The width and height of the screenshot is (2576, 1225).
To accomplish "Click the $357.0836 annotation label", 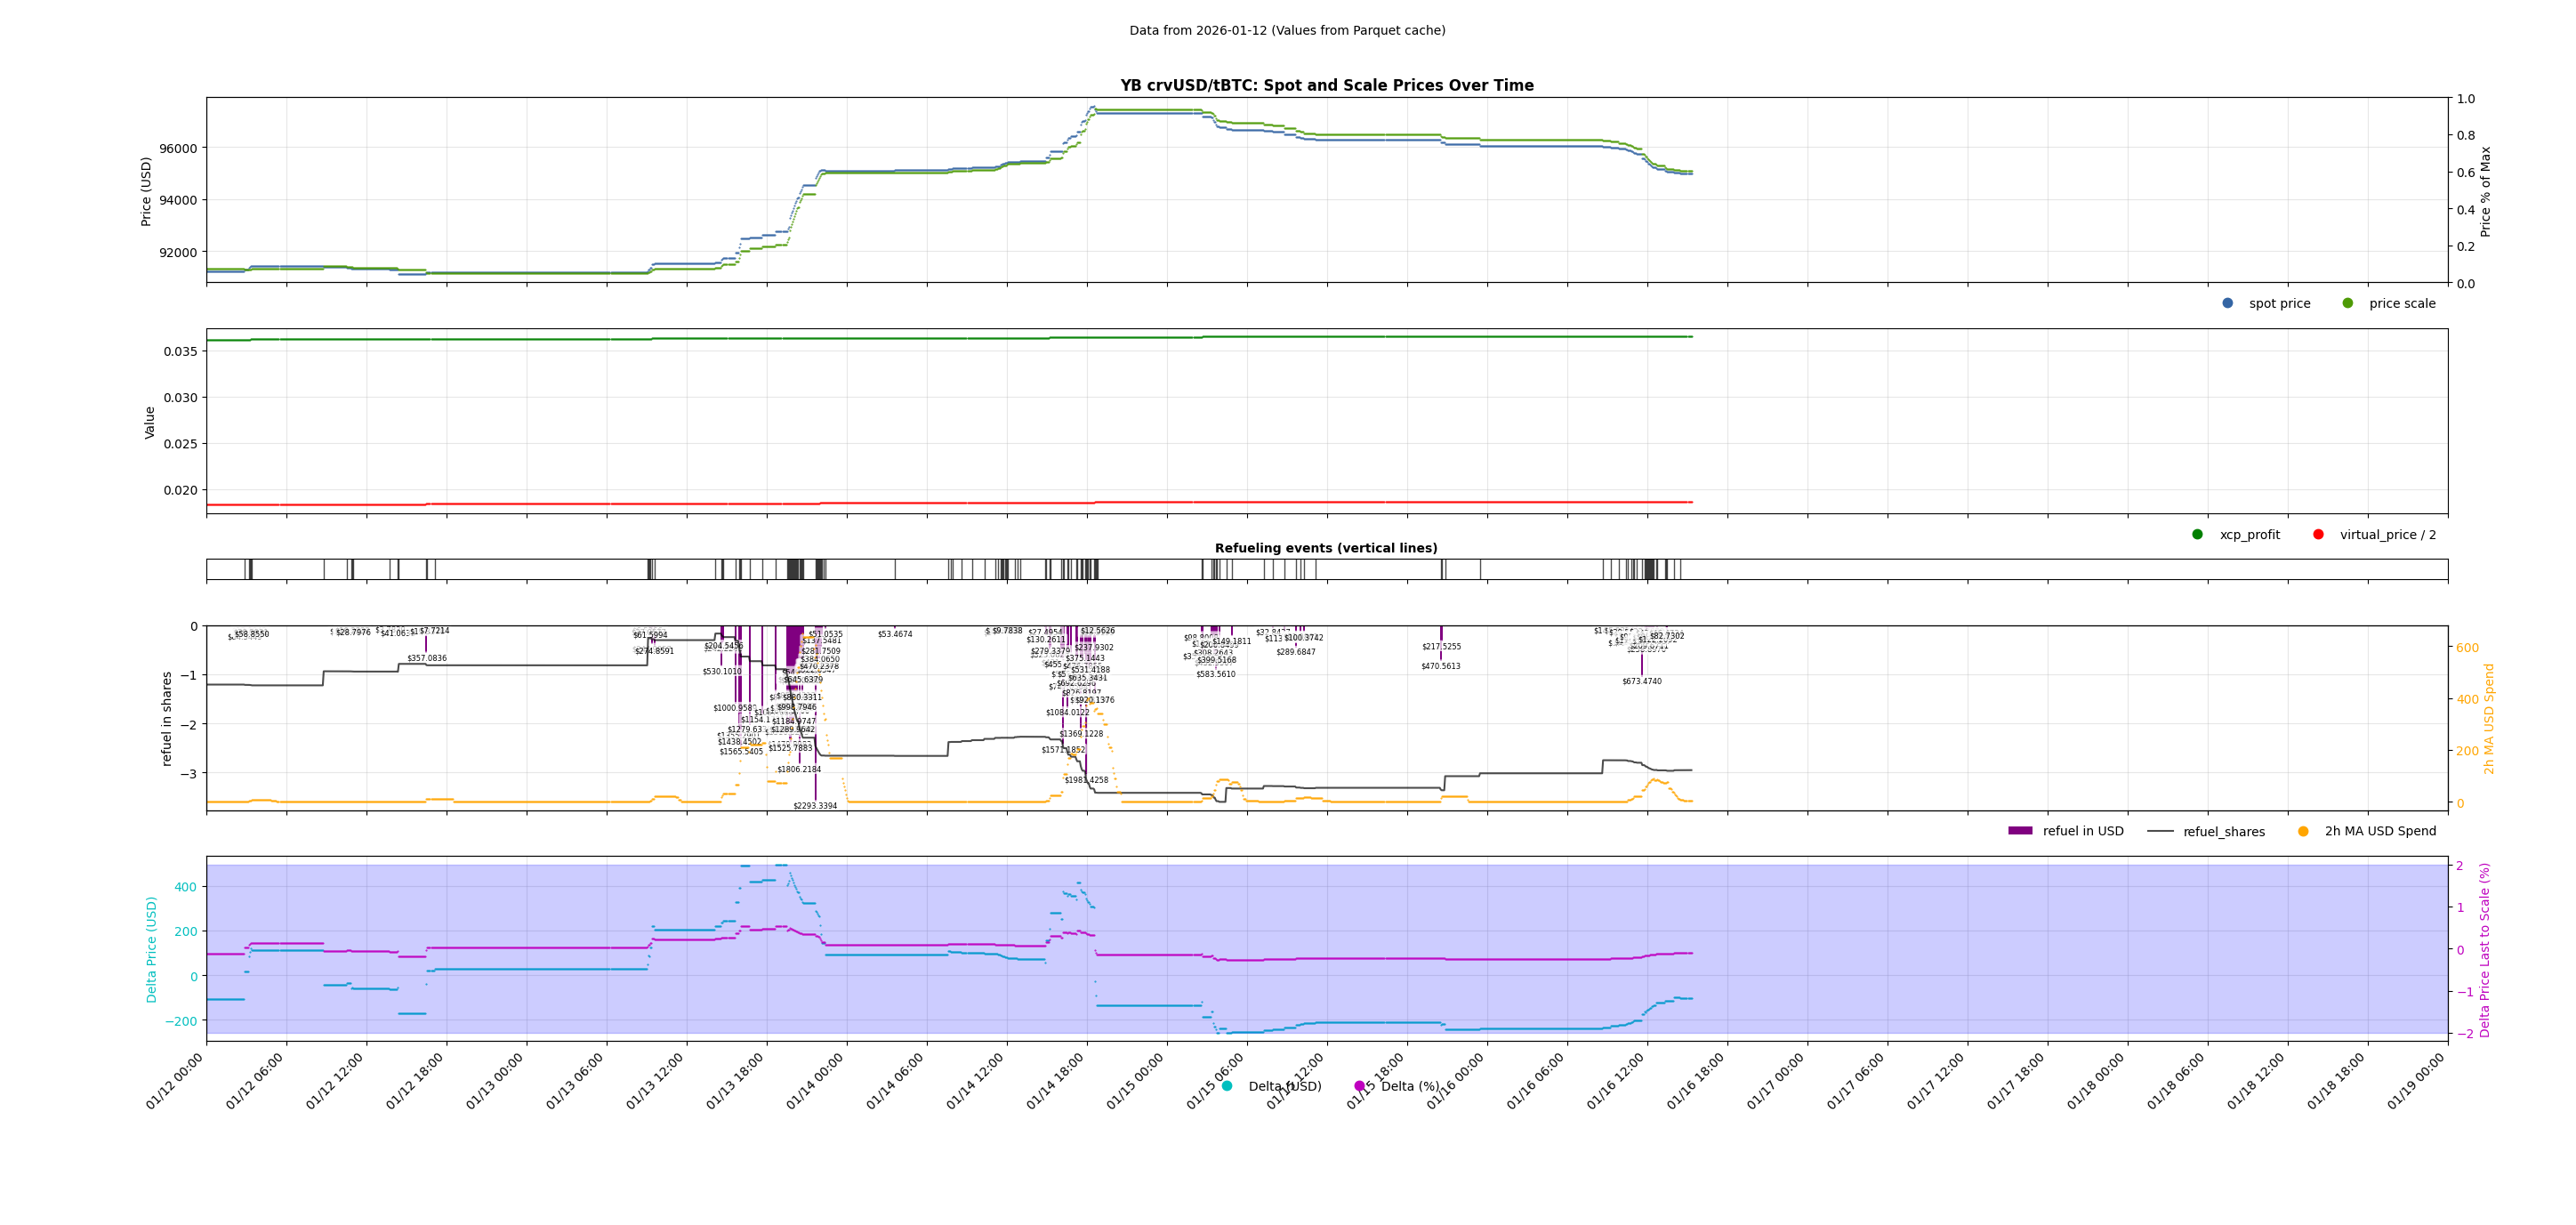I will 427,658.
